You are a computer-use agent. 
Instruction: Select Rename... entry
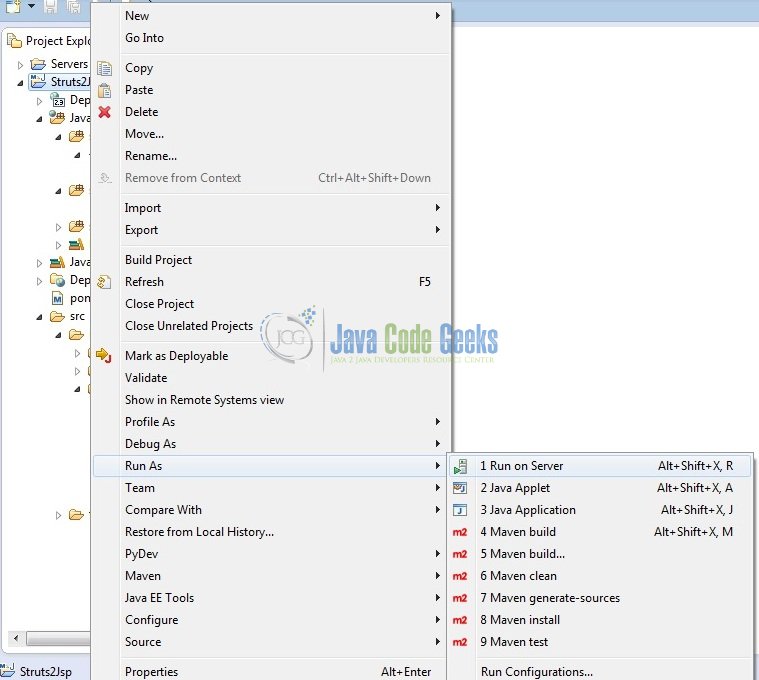270,156
